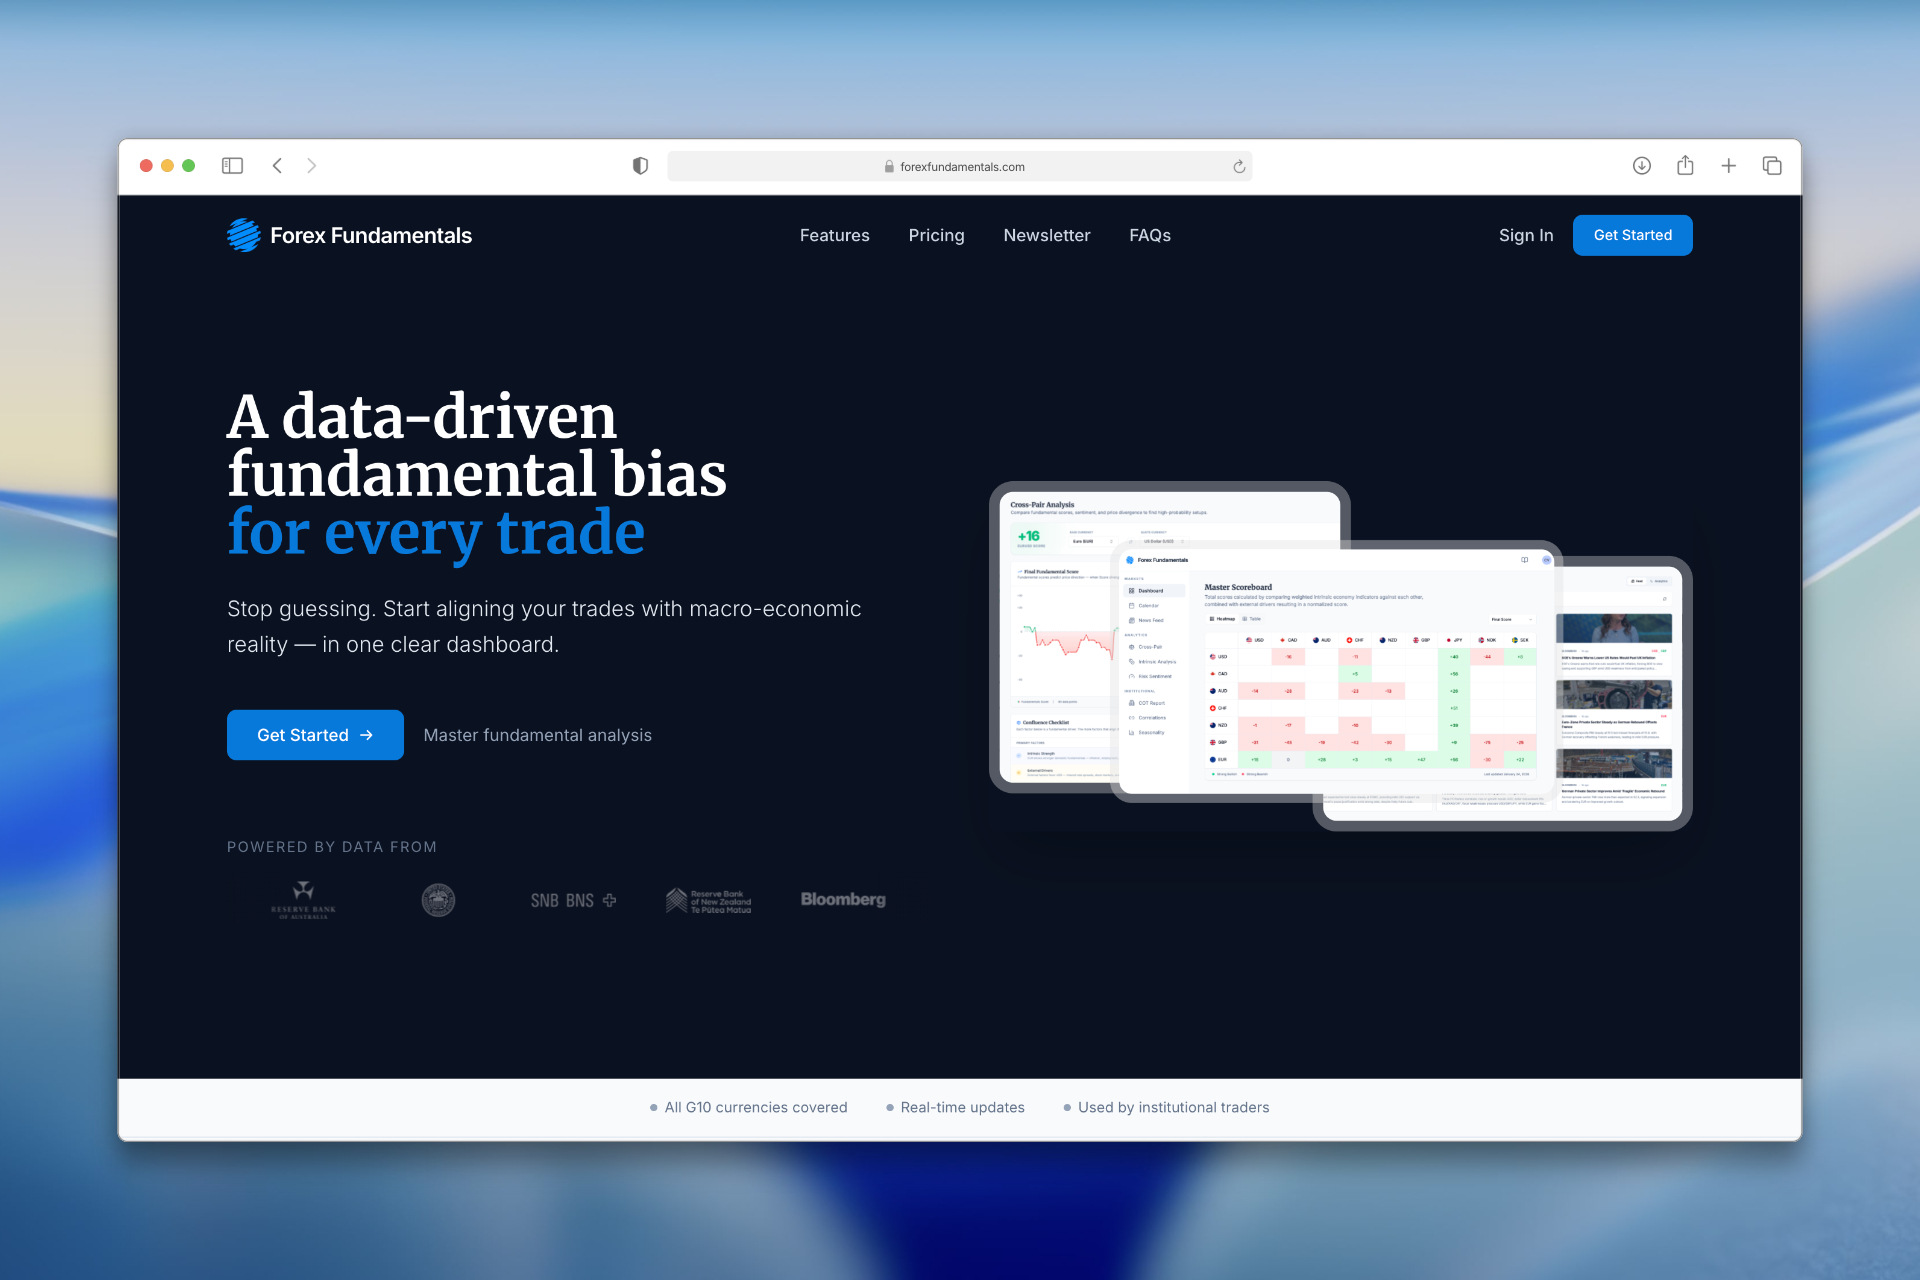Viewport: 1920px width, 1280px height.
Task: Go to the Pricing nav link
Action: pos(936,235)
